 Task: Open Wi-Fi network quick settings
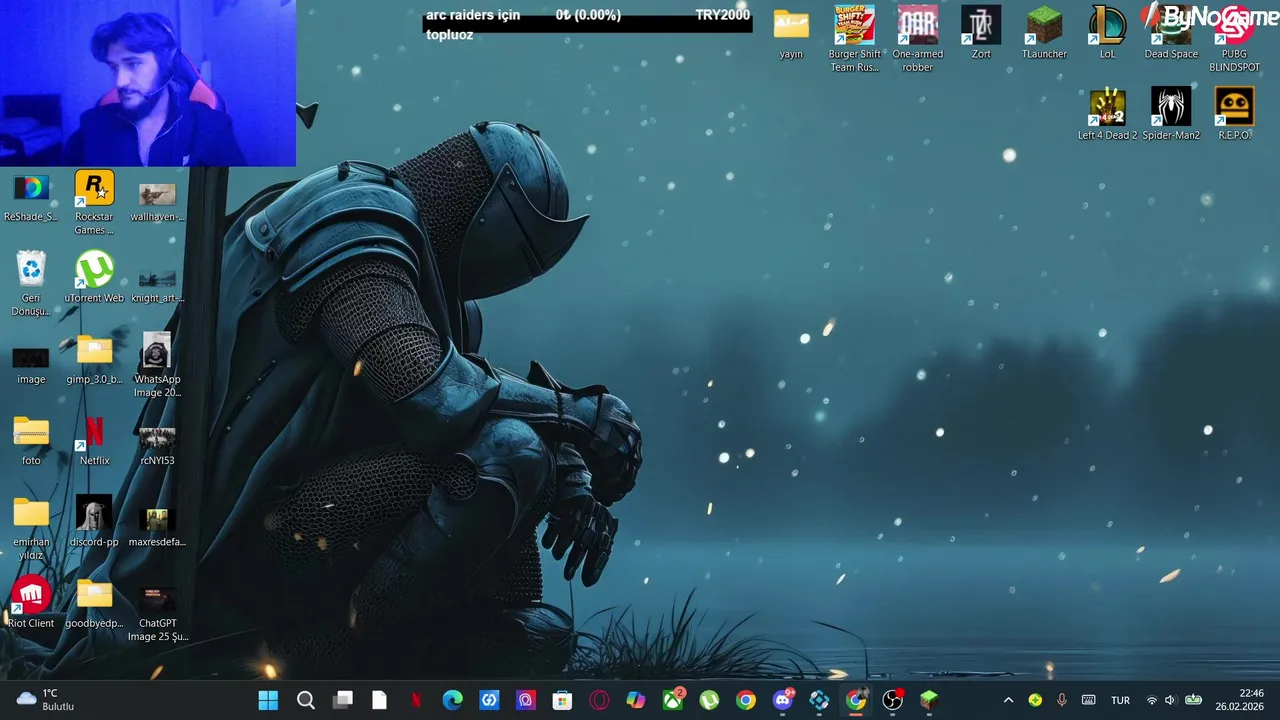click(x=1151, y=700)
